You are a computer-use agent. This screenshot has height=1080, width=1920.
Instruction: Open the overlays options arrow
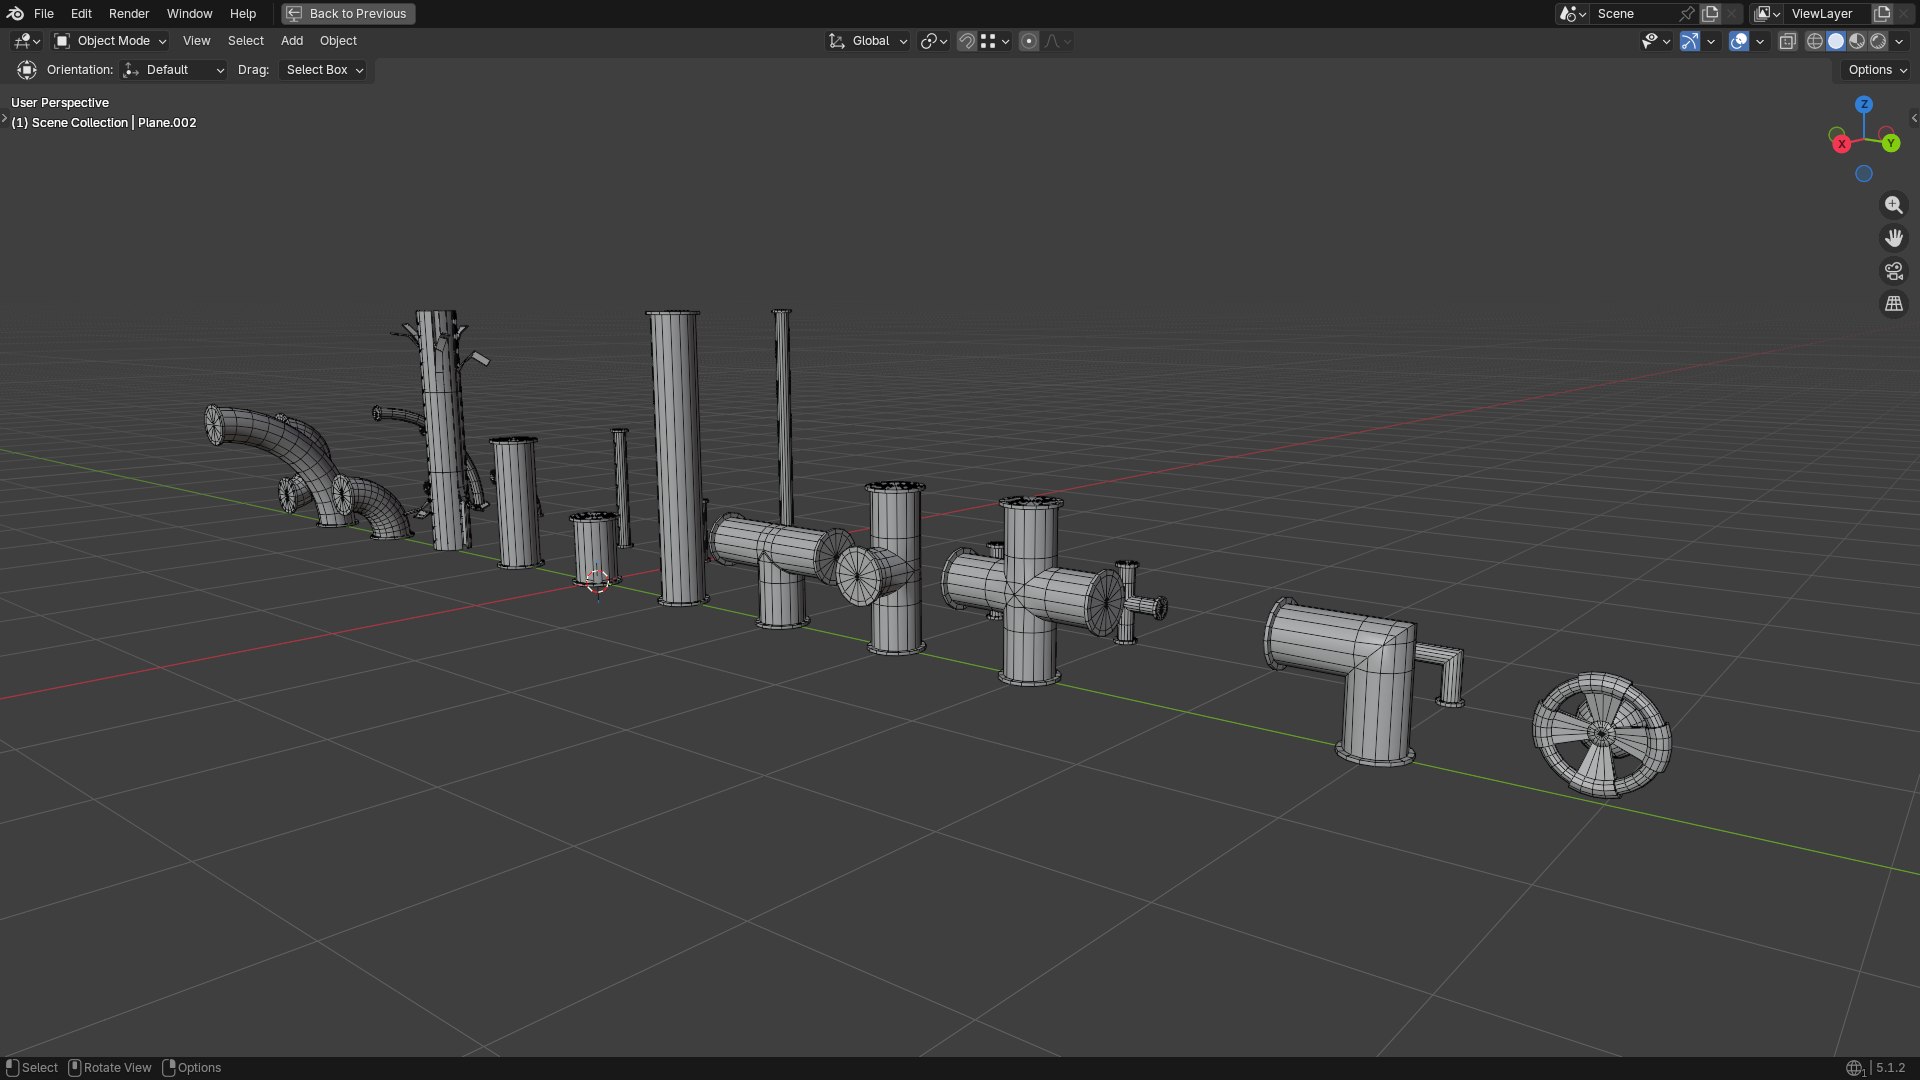[1760, 41]
